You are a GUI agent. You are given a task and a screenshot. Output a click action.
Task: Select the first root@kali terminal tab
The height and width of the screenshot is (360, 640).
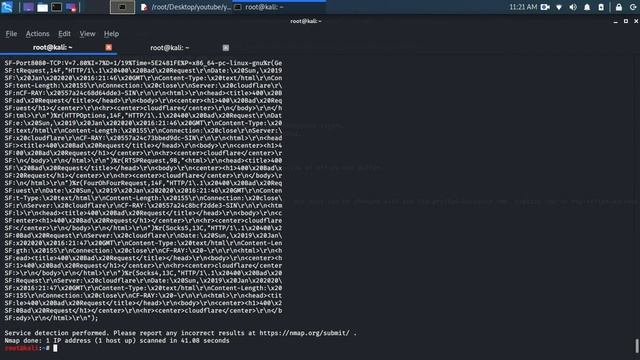[53, 48]
